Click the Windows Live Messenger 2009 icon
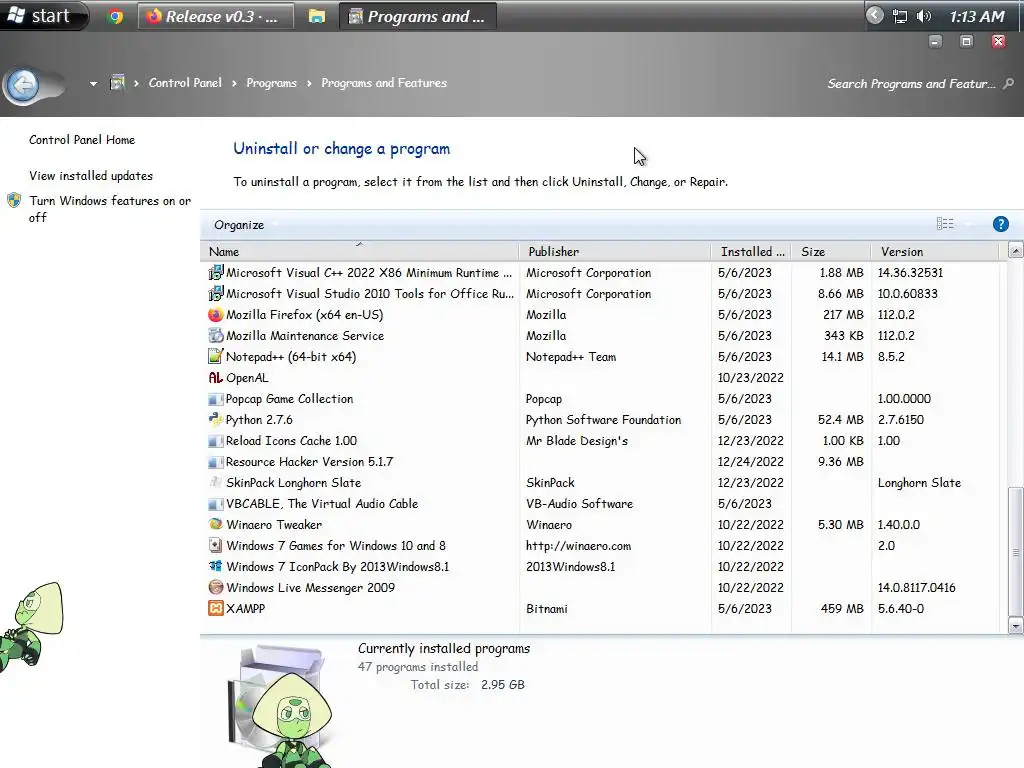Screen dimensions: 1024x768 click(216, 587)
